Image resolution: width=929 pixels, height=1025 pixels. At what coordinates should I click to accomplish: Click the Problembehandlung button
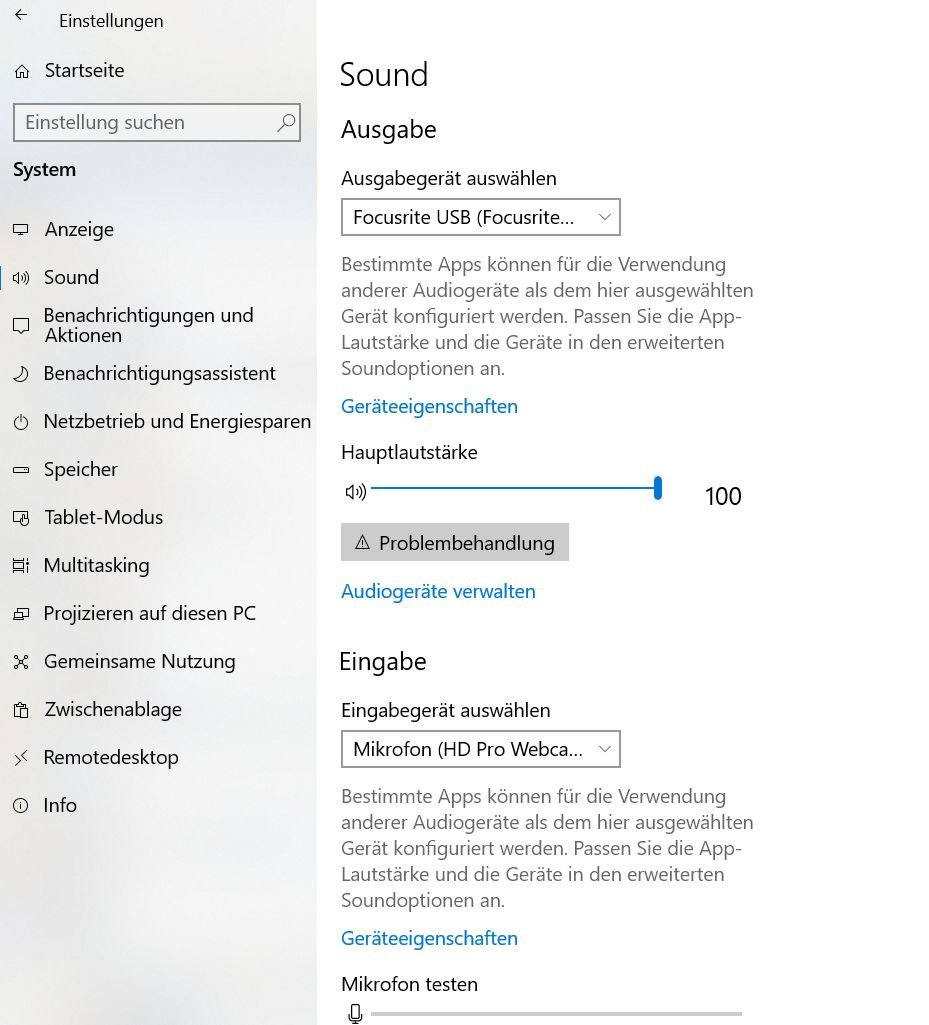click(x=455, y=543)
